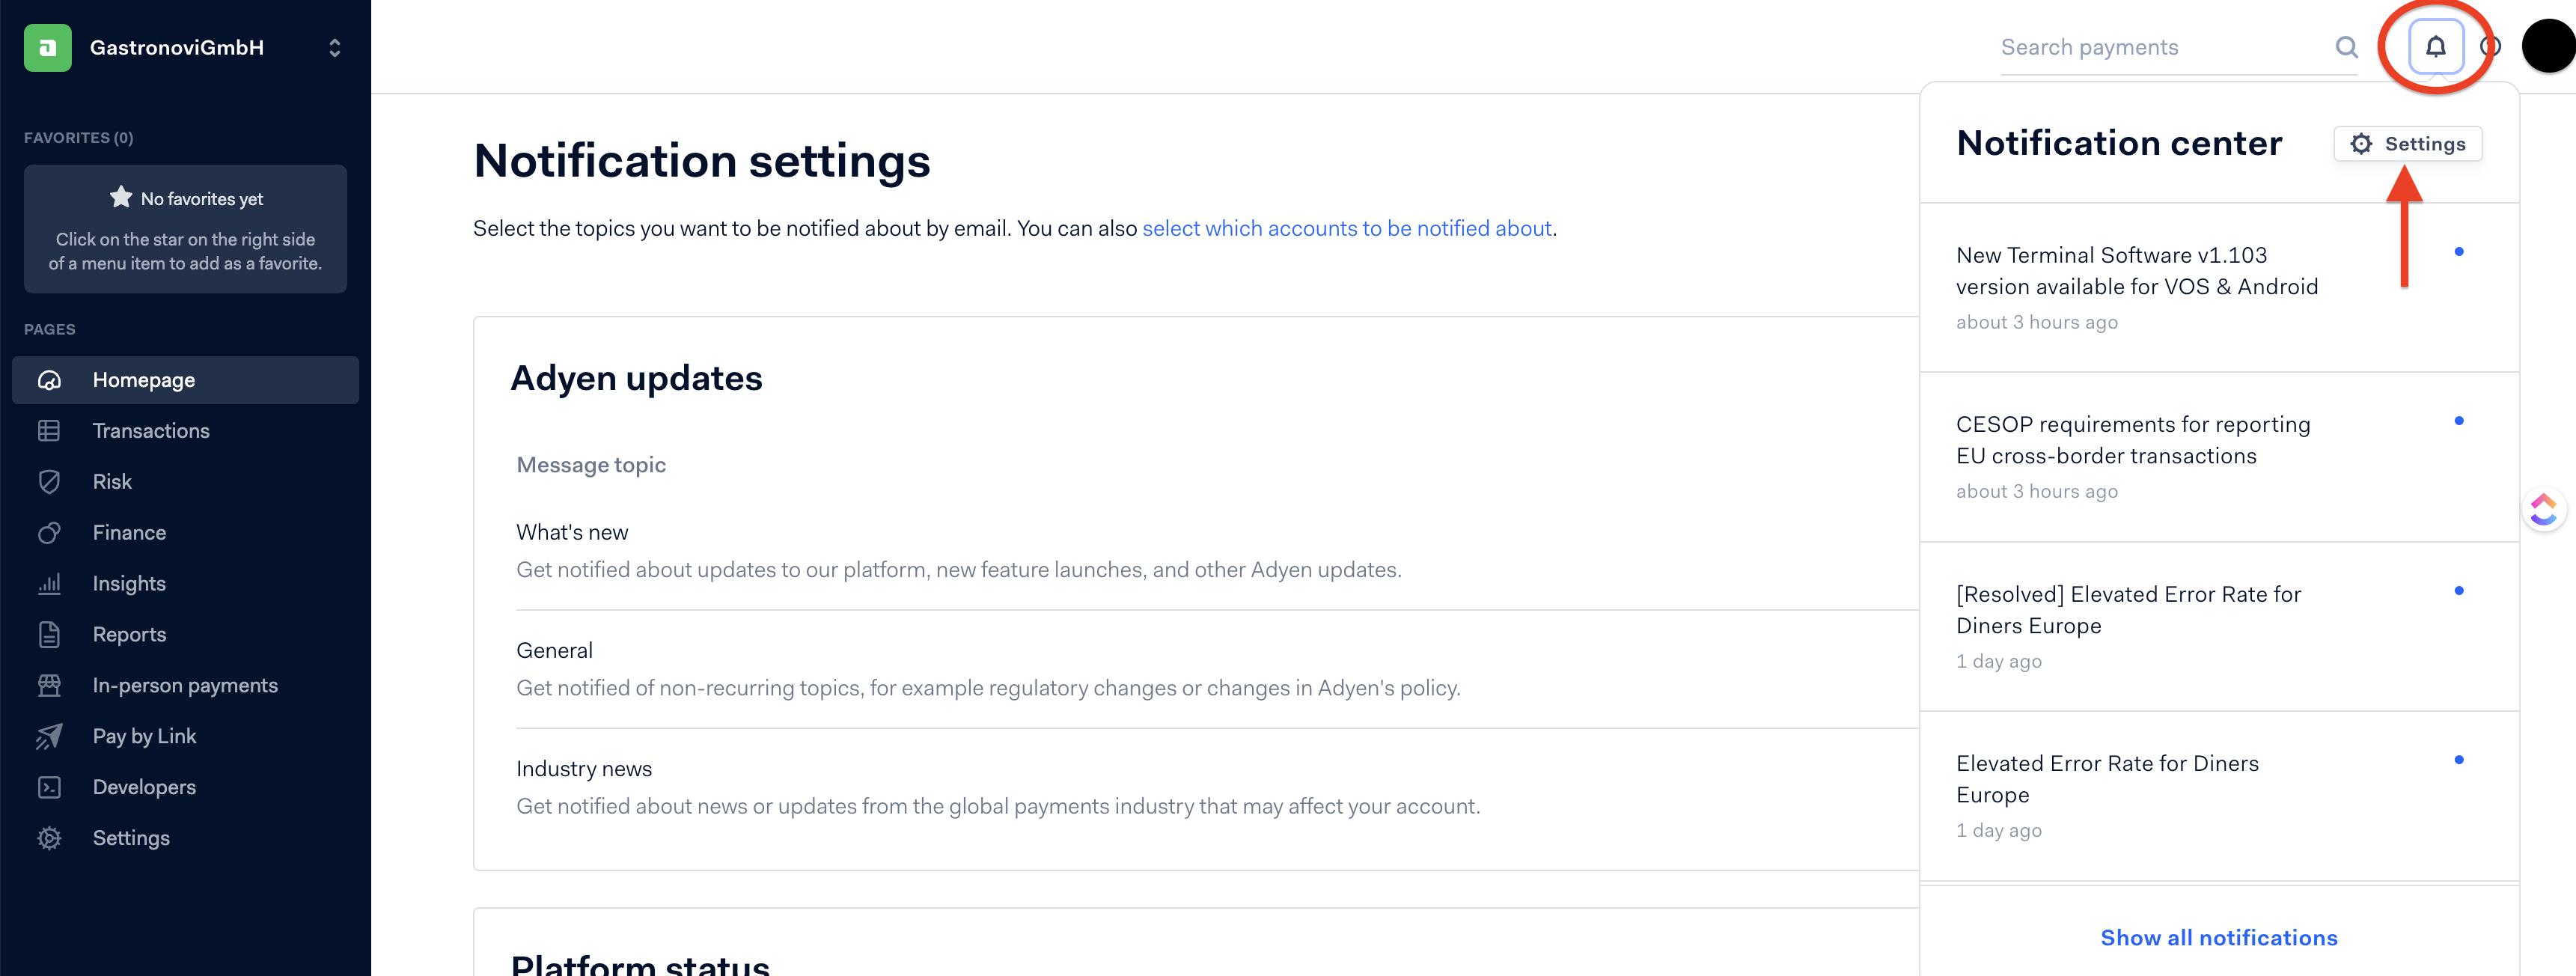
Task: Open Settings in the left sidebar
Action: (185, 839)
